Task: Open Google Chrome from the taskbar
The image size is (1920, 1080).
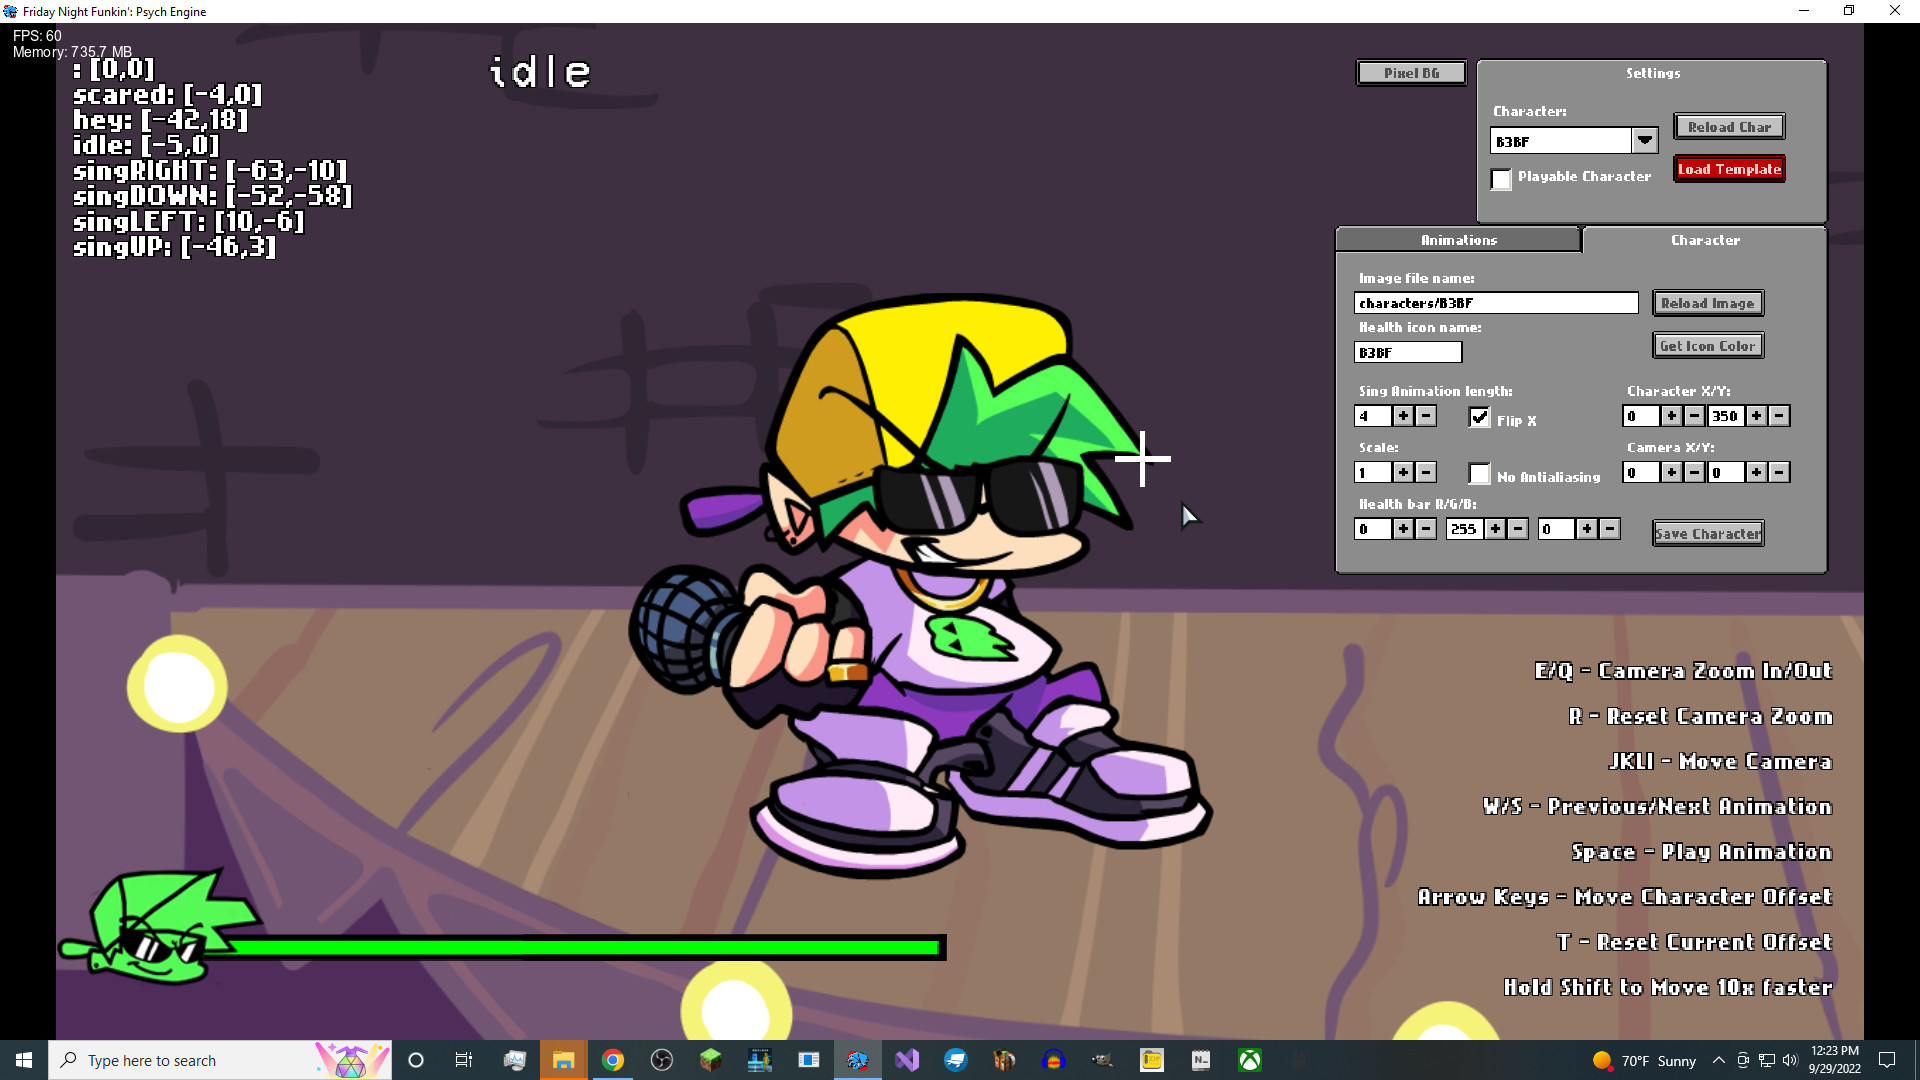Action: [x=613, y=1060]
